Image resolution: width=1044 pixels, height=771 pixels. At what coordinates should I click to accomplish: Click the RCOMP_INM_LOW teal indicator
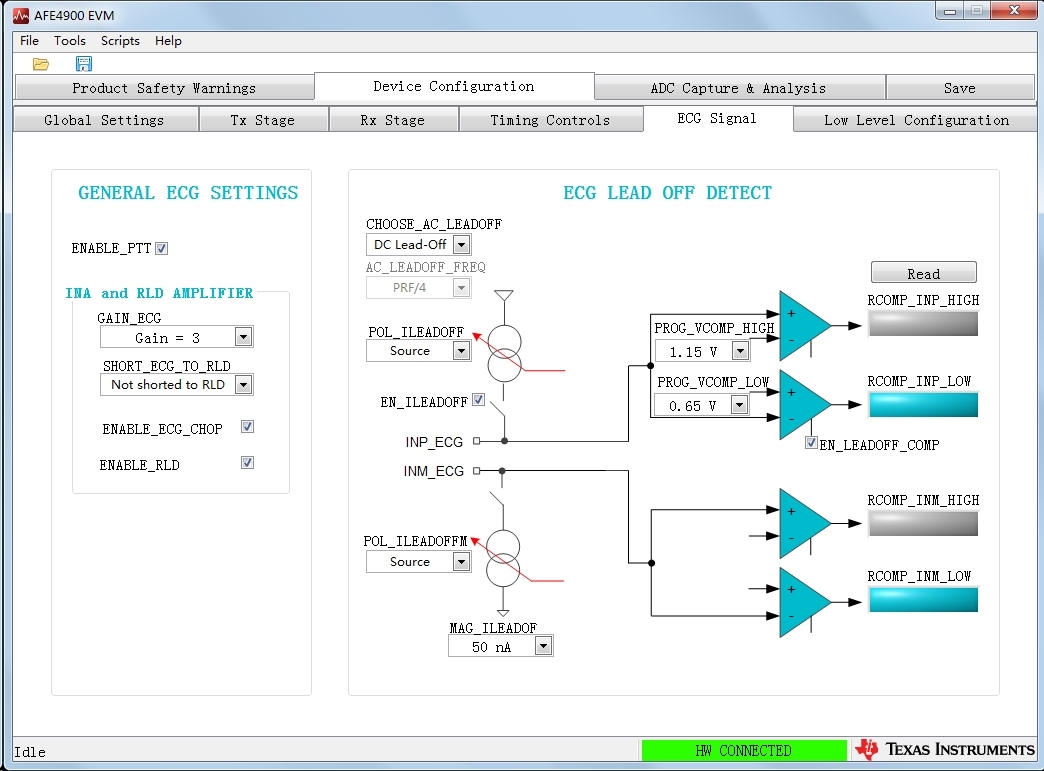coord(923,599)
